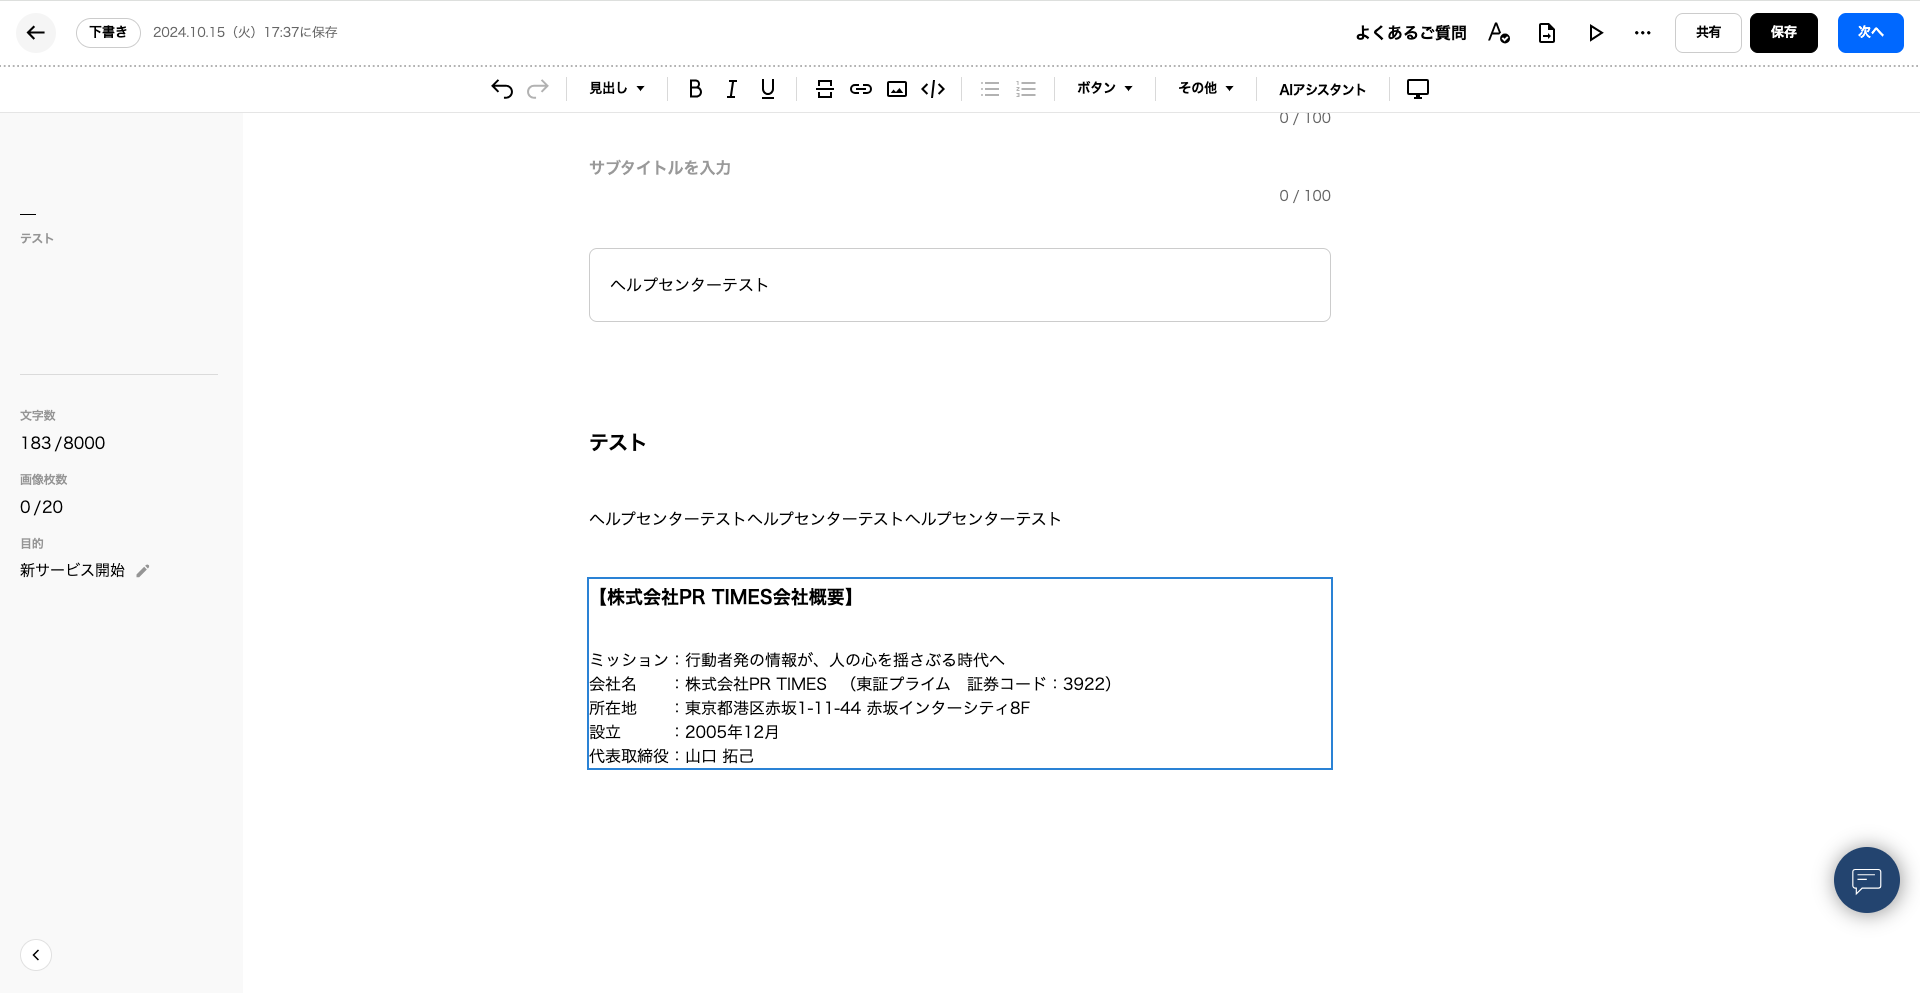The width and height of the screenshot is (1920, 993).
Task: Click the blue 次へ button
Action: pos(1870,33)
